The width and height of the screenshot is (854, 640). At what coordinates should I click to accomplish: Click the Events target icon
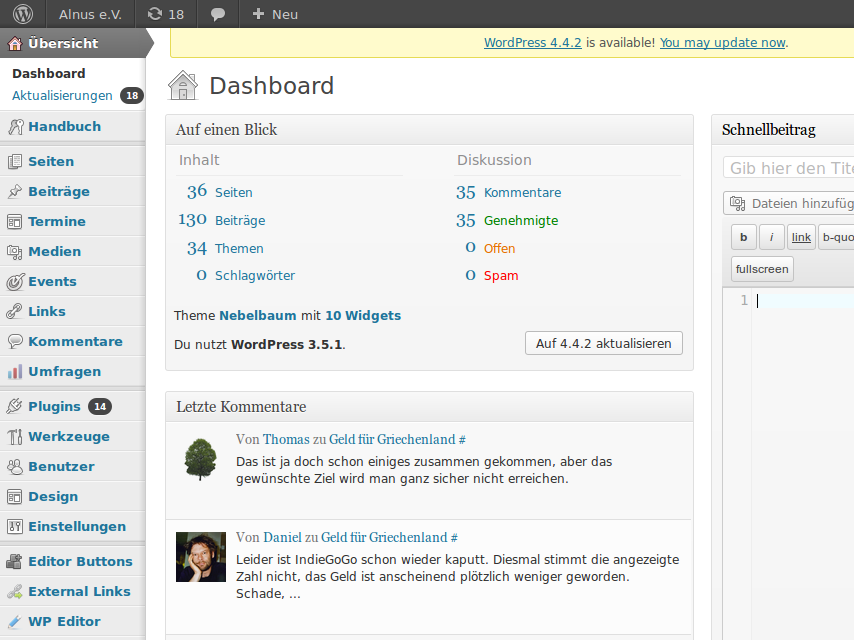pyautogui.click(x=15, y=282)
